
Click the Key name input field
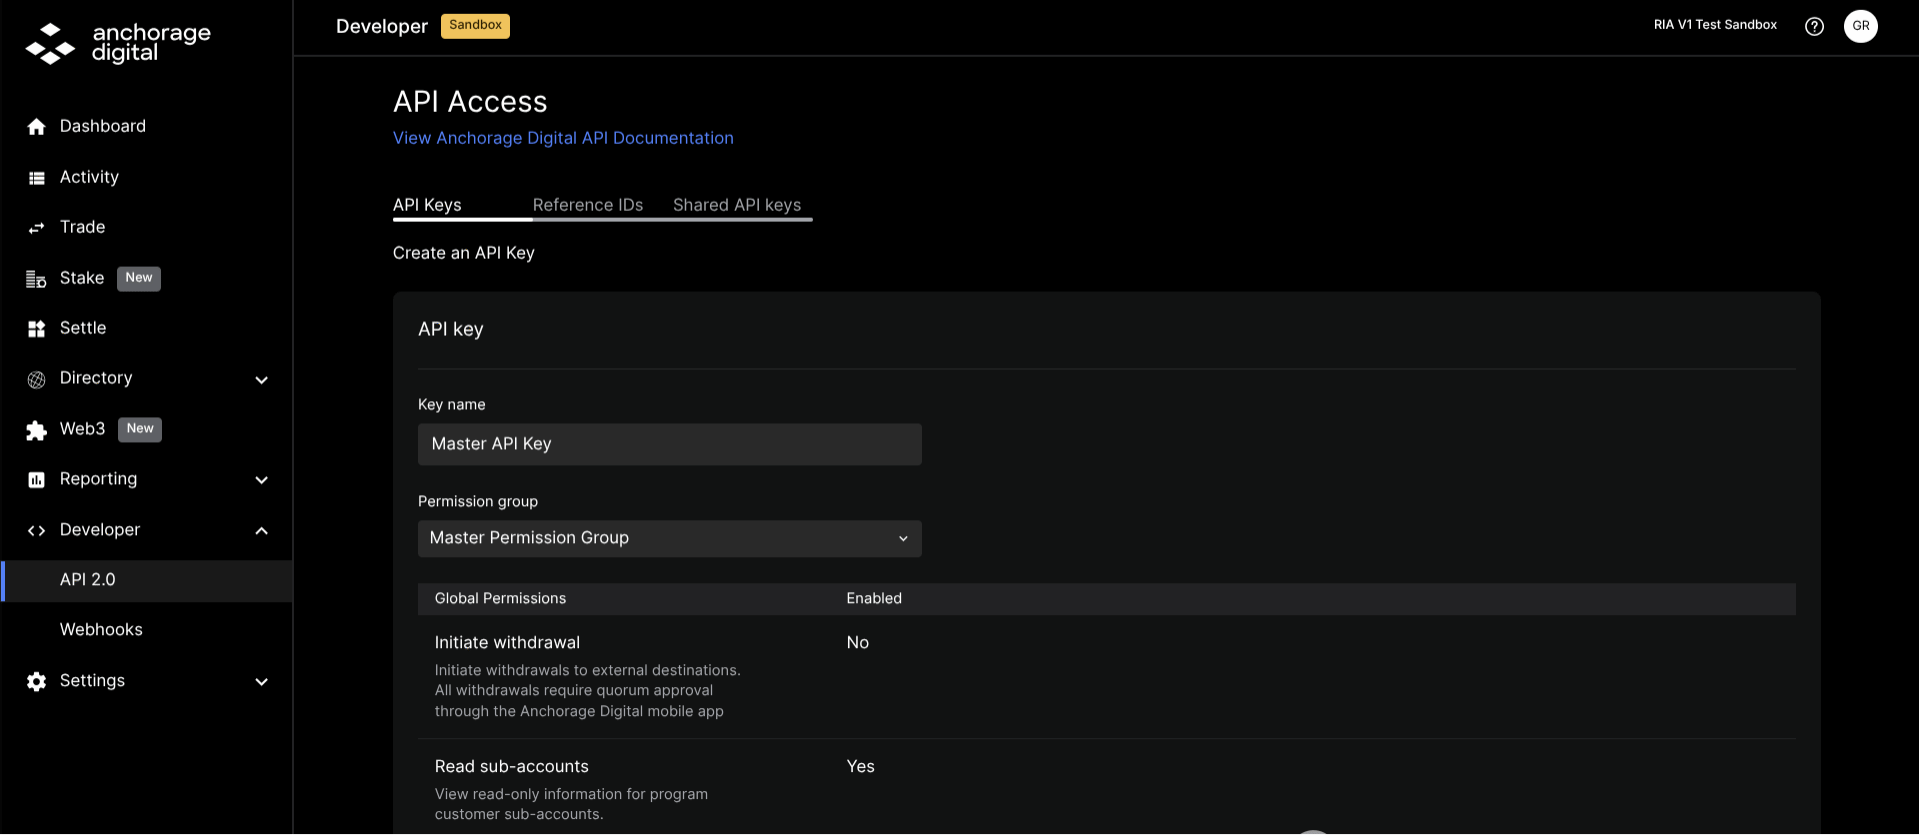click(x=670, y=444)
